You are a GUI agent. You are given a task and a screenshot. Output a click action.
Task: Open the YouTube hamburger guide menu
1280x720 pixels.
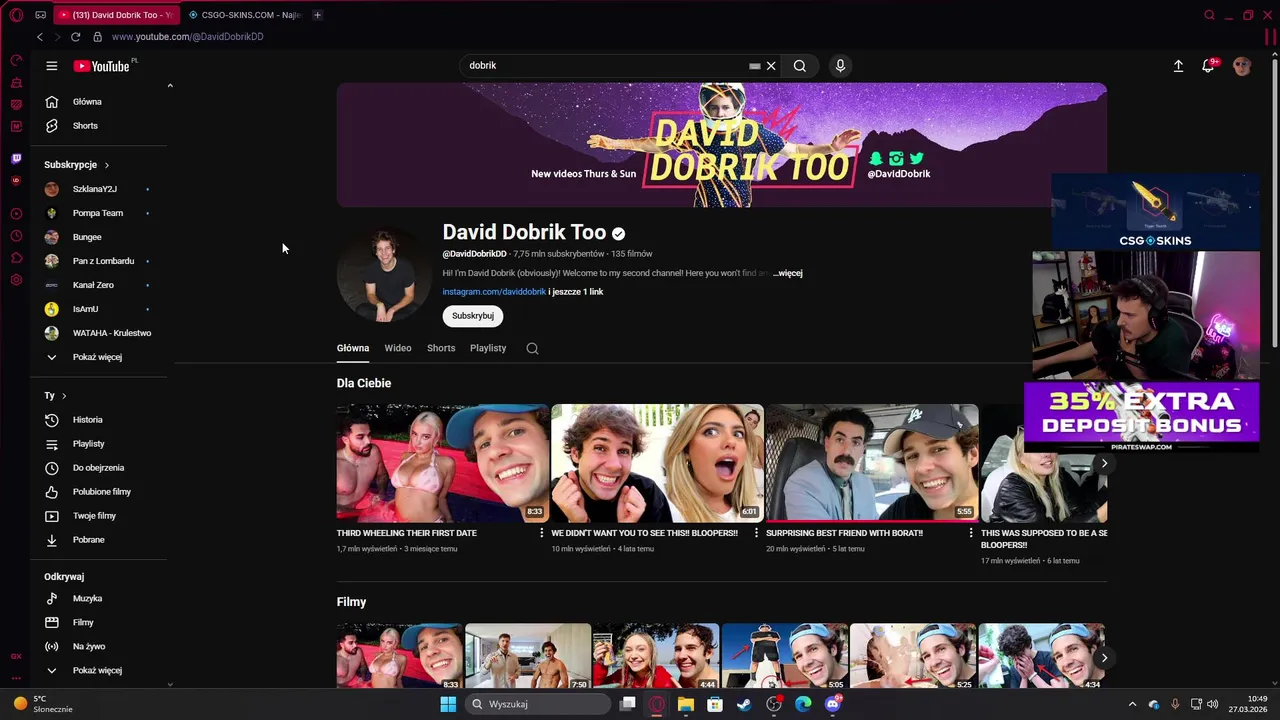click(52, 66)
